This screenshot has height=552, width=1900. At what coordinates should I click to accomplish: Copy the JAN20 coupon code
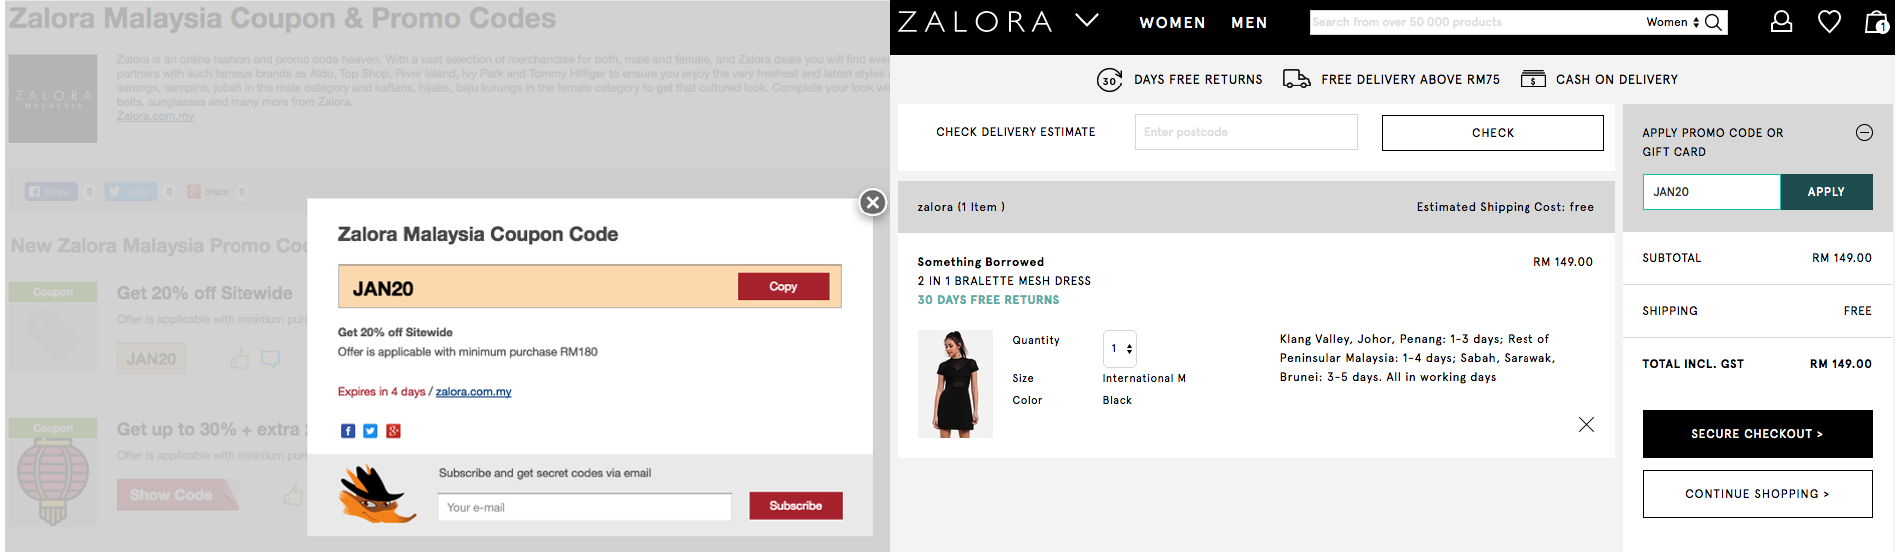[783, 286]
